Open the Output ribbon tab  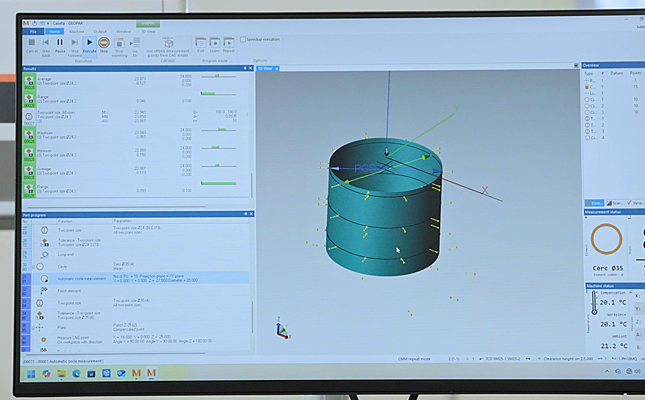tap(100, 31)
